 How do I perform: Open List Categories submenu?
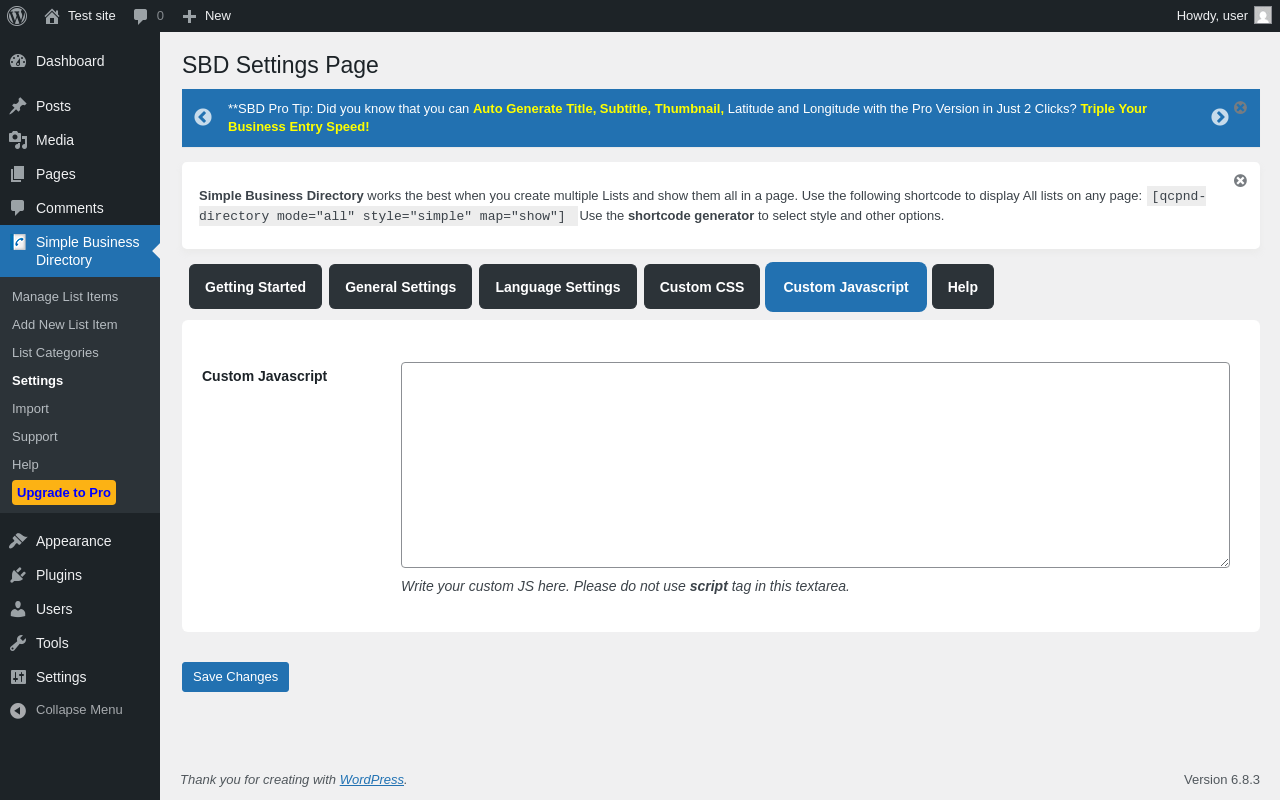[x=55, y=352]
